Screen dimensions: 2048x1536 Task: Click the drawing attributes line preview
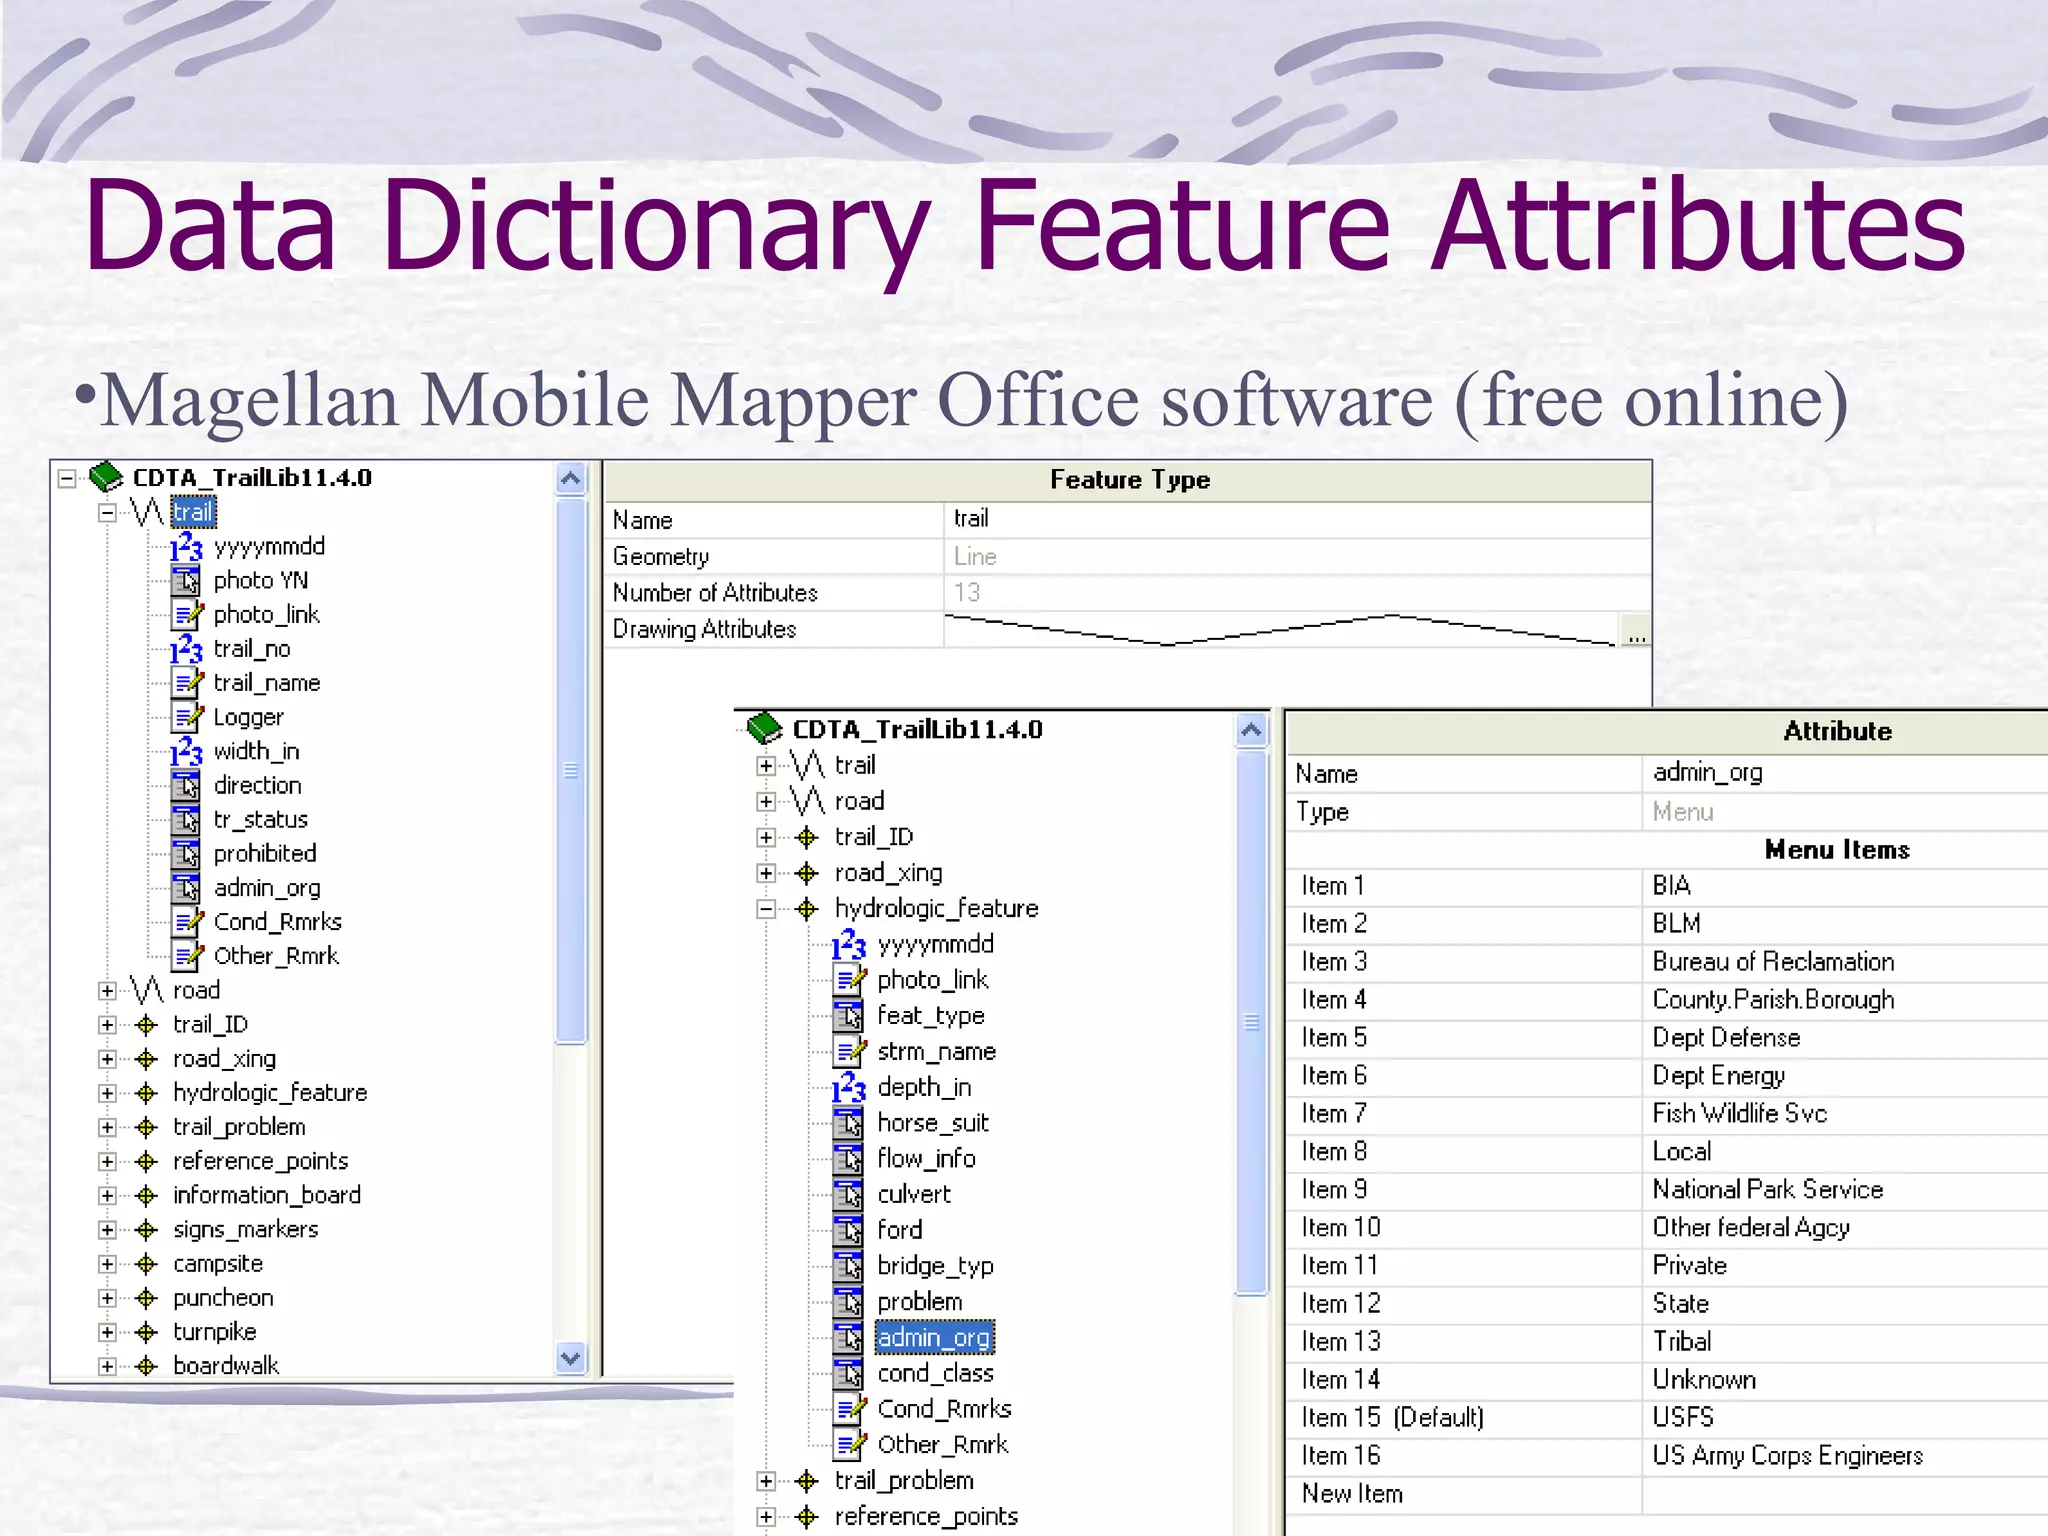click(1280, 631)
